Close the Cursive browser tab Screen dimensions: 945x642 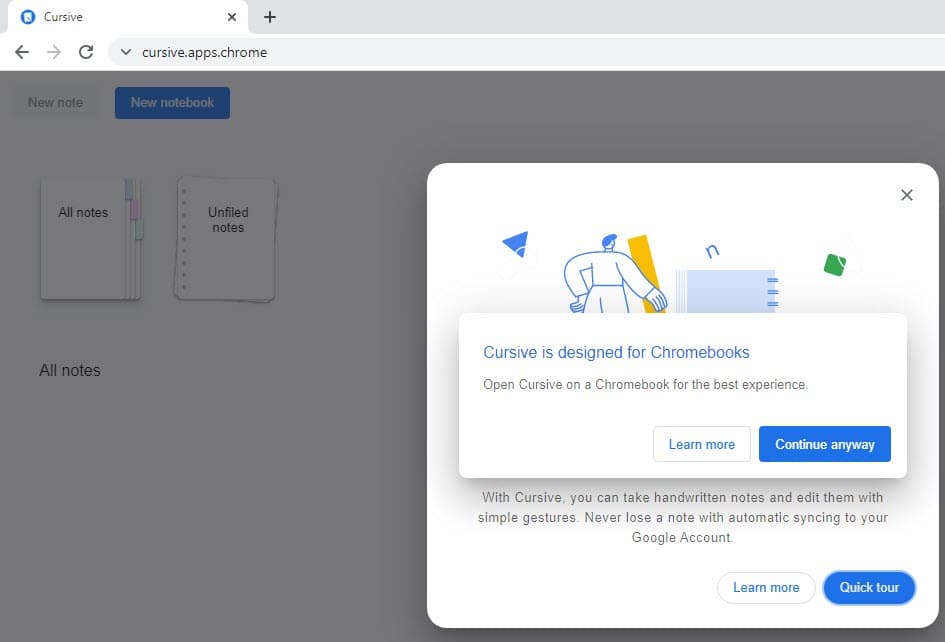(x=231, y=17)
